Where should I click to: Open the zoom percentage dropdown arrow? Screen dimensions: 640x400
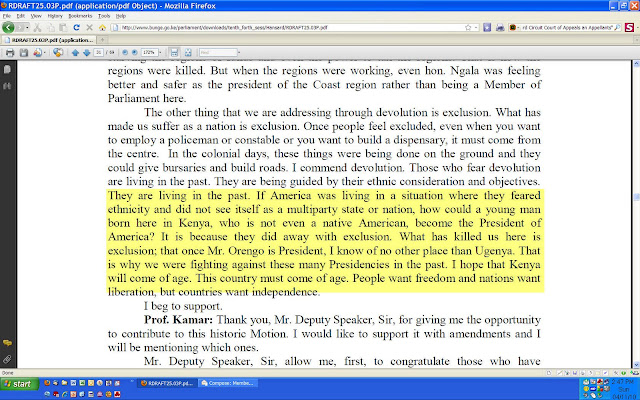pyautogui.click(x=160, y=53)
